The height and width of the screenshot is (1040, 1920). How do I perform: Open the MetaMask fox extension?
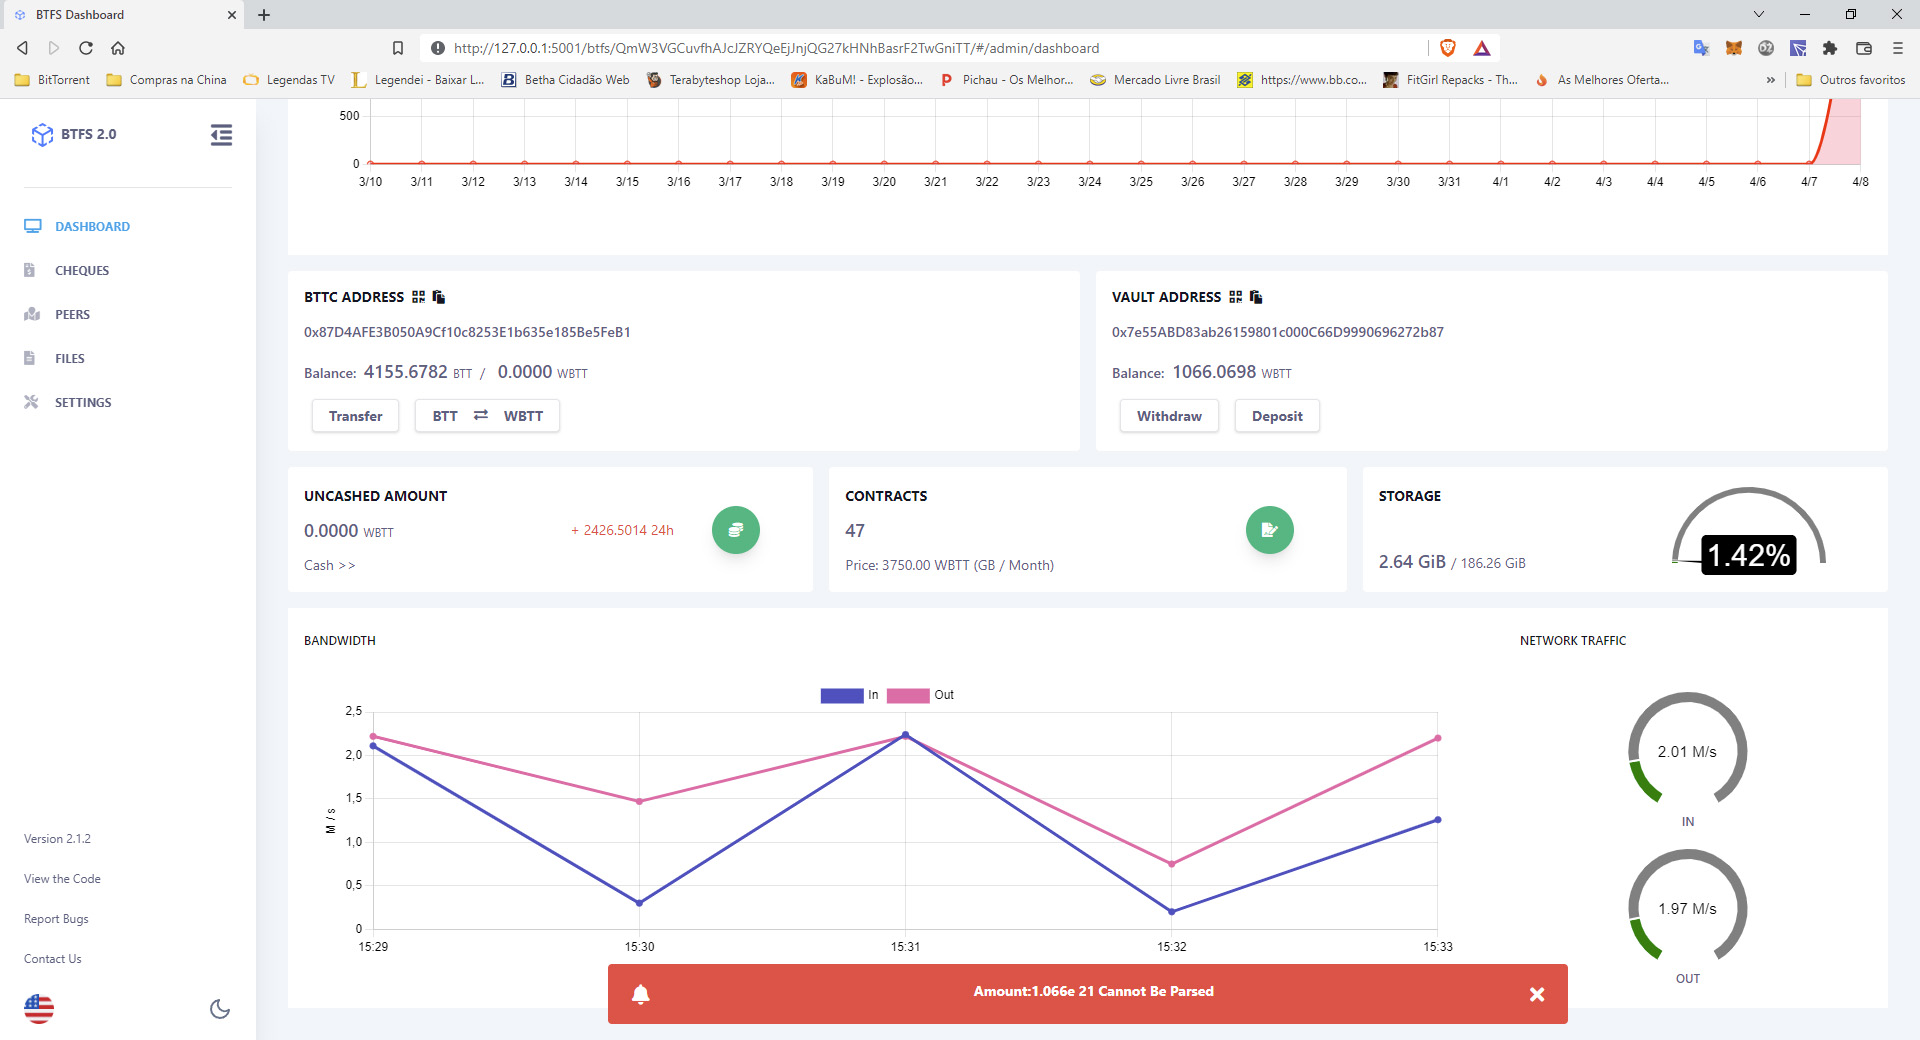1734,48
